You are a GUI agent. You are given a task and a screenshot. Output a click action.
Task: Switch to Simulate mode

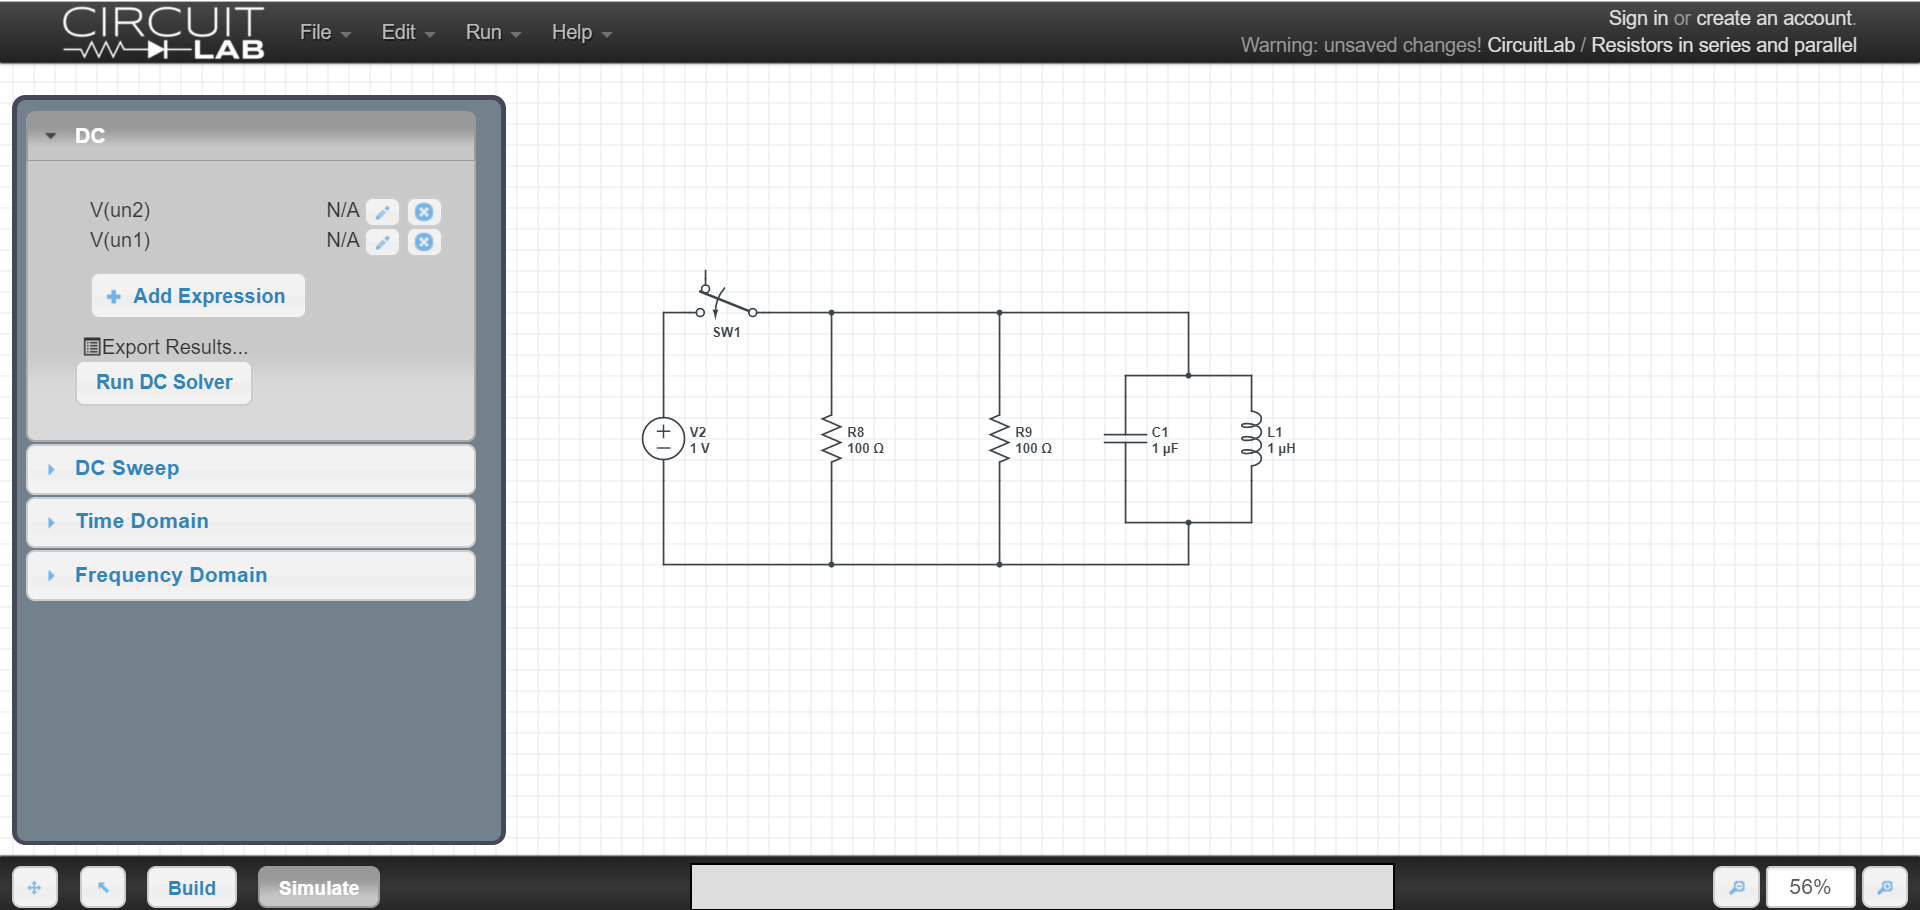318,887
